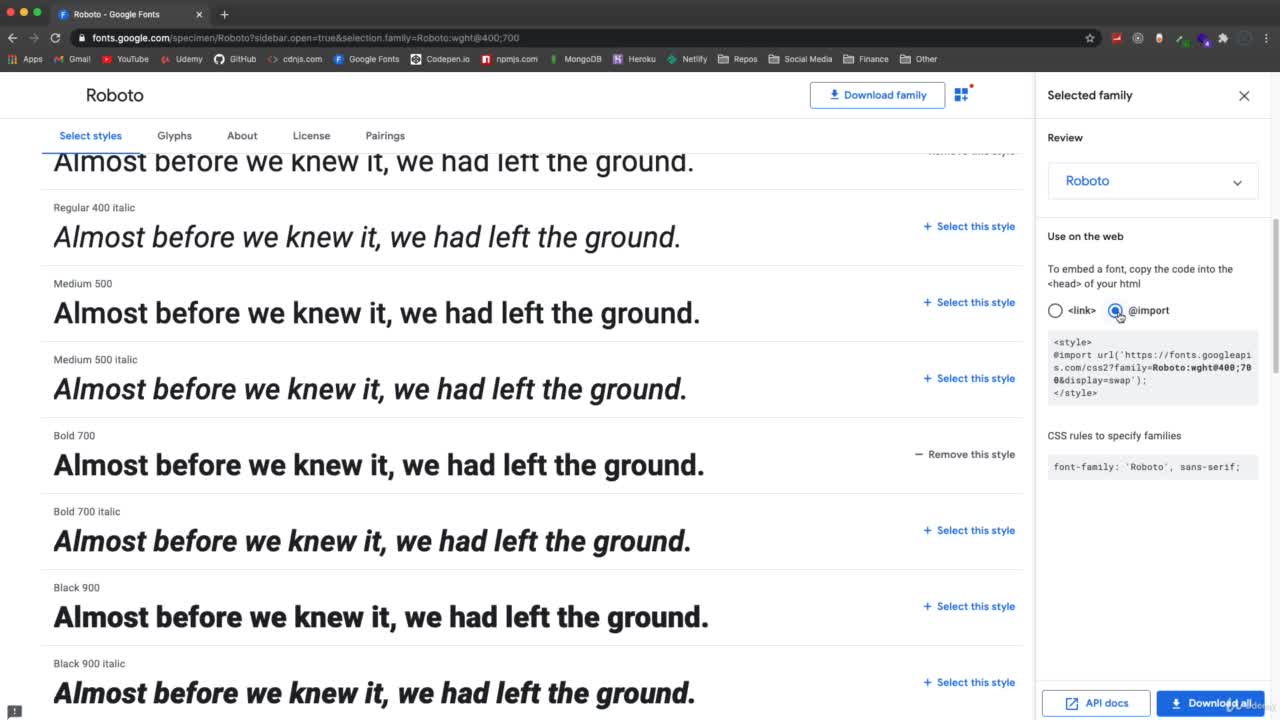Open the Netlify bookmark

(687, 59)
